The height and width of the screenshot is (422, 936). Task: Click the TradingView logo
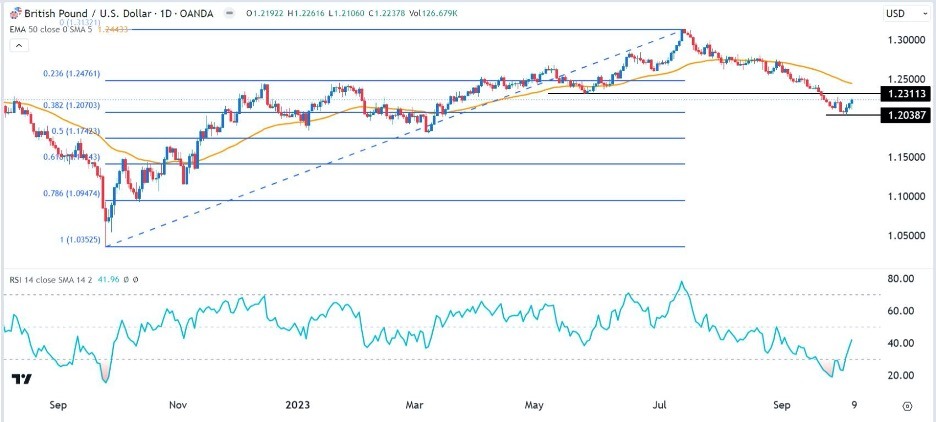pyautogui.click(x=20, y=380)
